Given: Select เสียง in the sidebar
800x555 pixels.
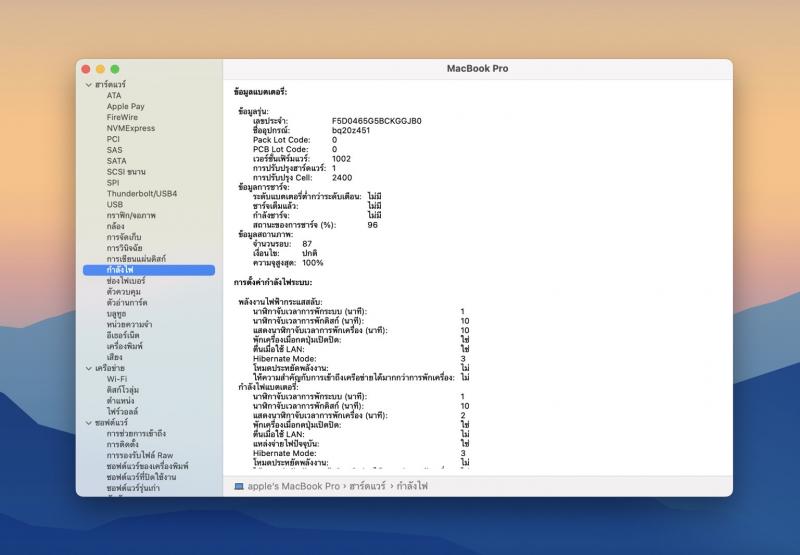Looking at the screenshot, I should (114, 357).
